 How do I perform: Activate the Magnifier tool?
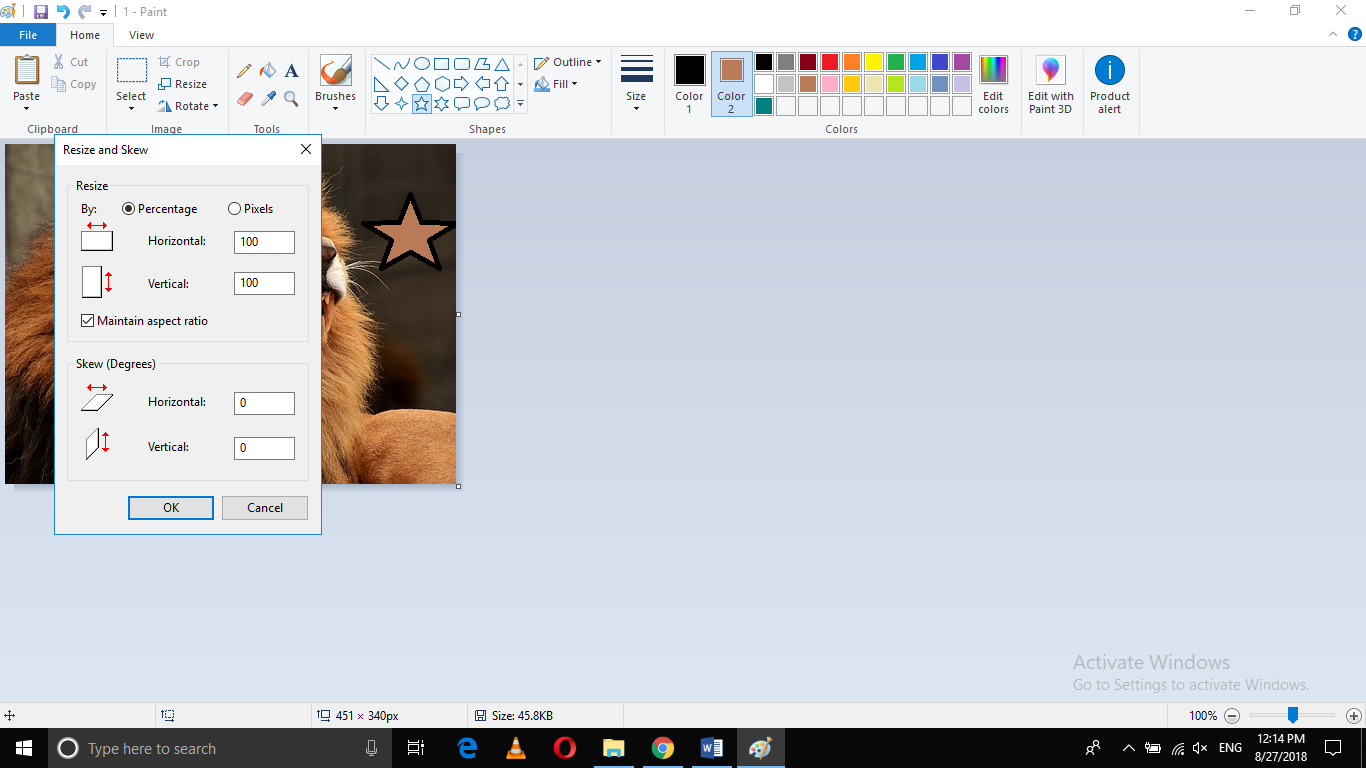(291, 99)
